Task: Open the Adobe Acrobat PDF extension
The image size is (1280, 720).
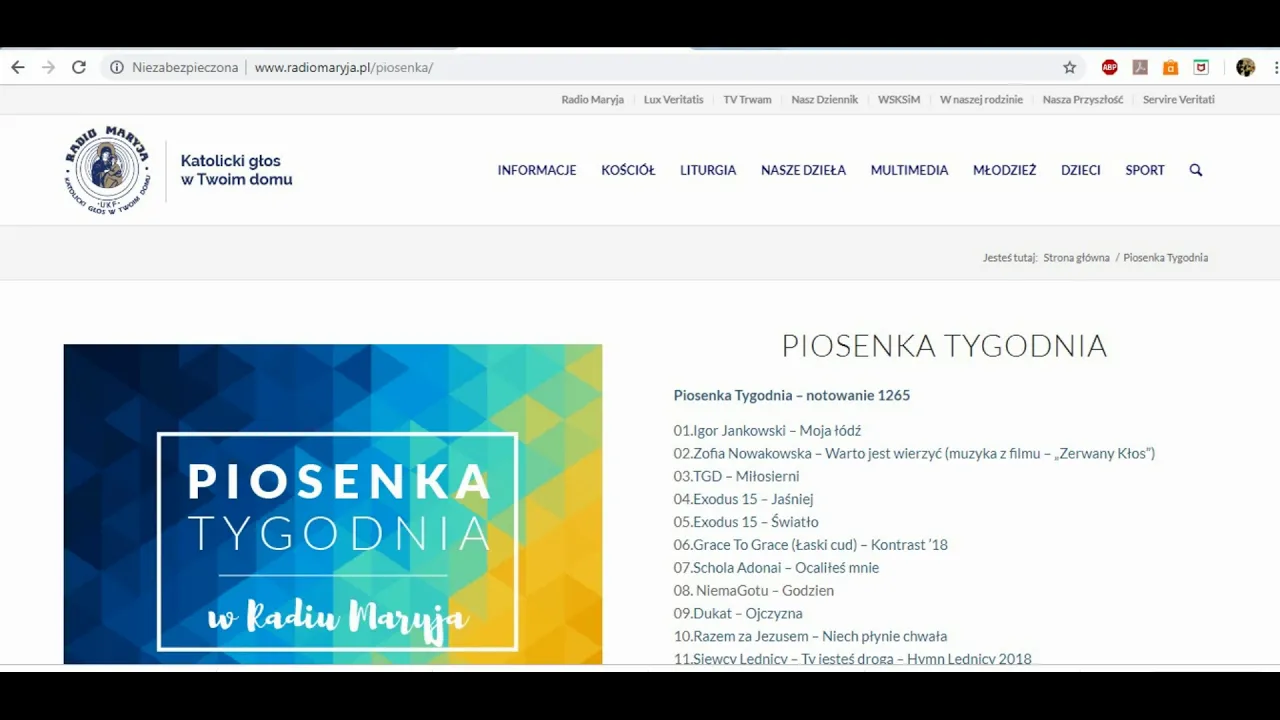Action: tap(1139, 67)
